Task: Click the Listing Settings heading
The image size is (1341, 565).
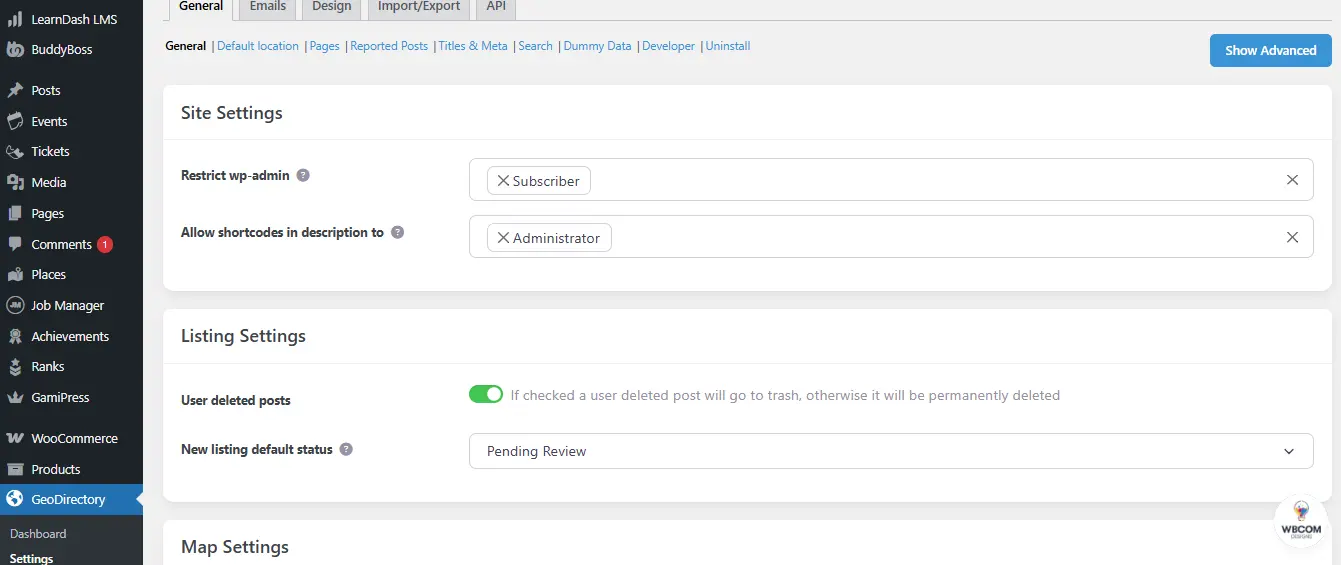Action: pos(243,336)
